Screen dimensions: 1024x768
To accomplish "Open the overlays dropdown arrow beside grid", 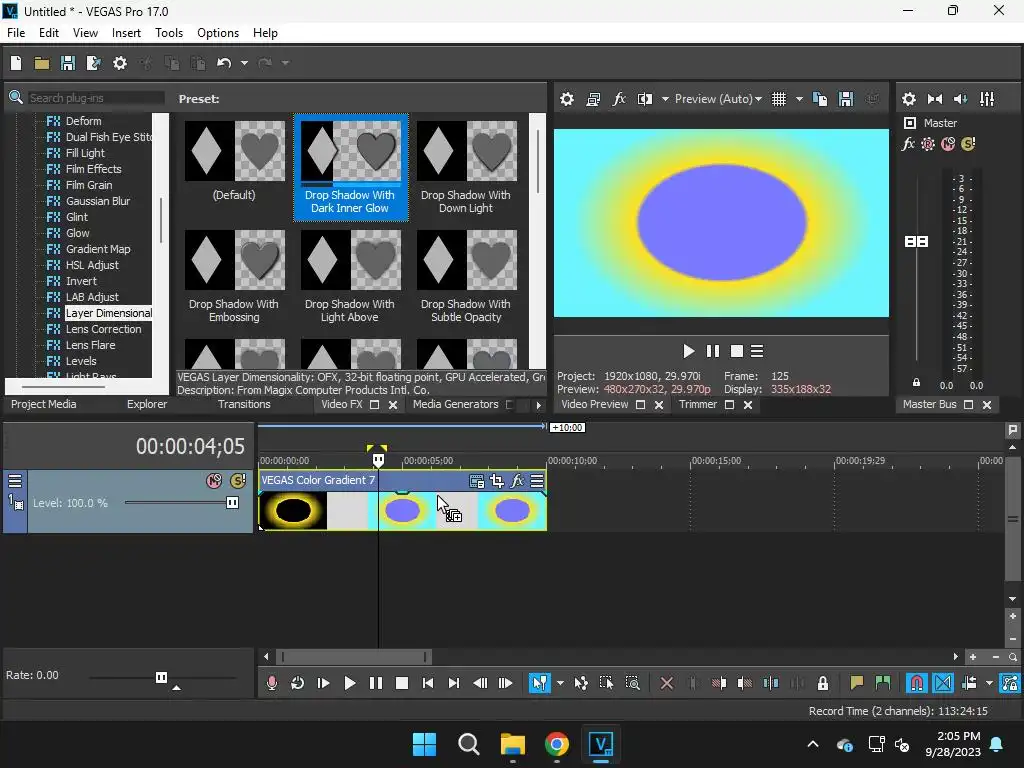I will coord(799,99).
